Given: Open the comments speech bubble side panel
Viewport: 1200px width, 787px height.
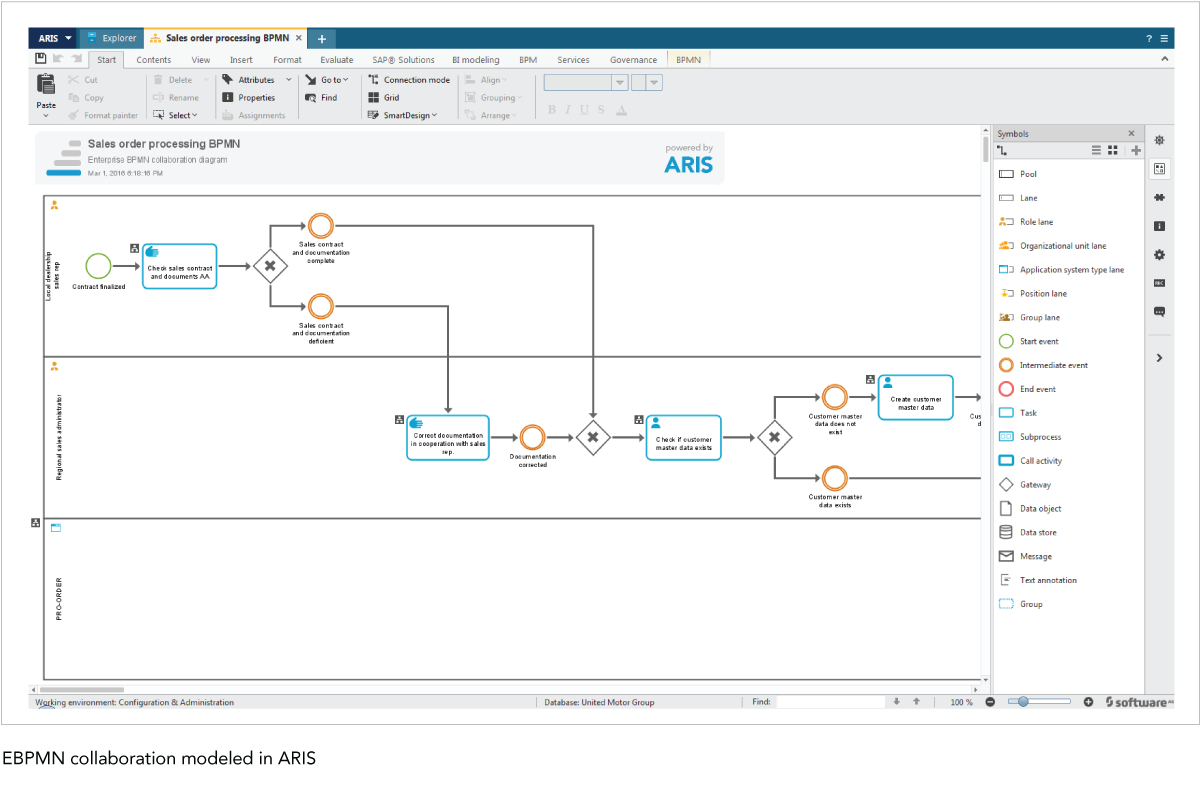Looking at the screenshot, I should coord(1159,312).
